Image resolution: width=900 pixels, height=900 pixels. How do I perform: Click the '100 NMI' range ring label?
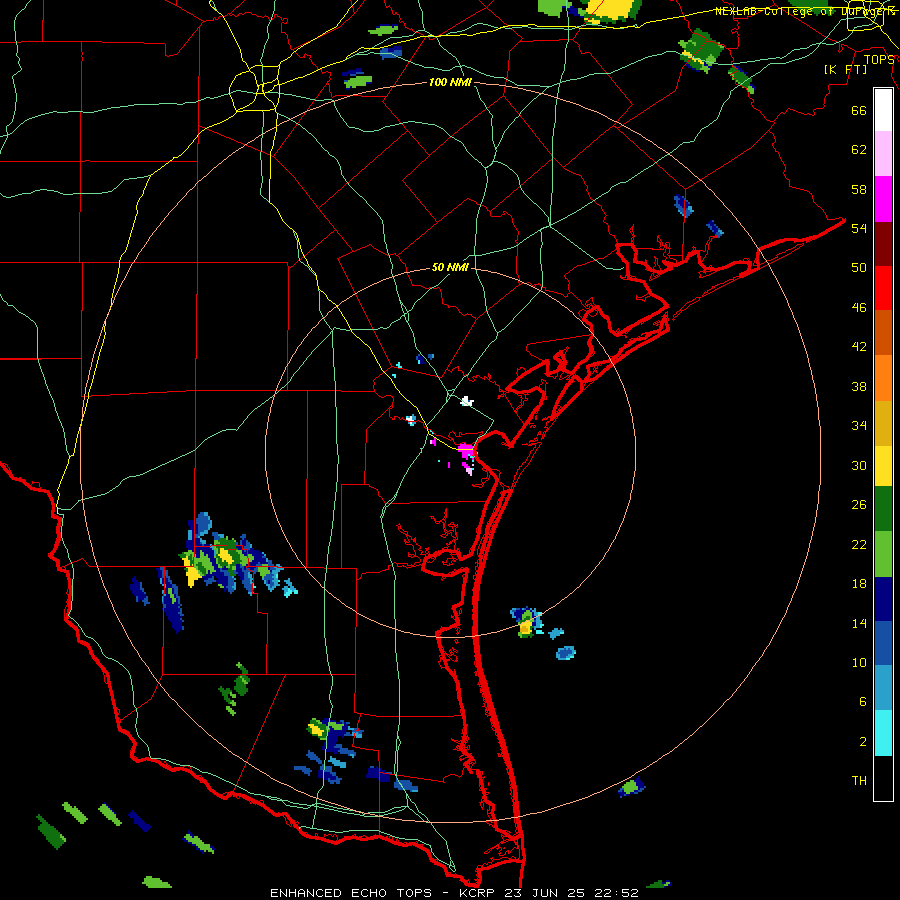[x=450, y=83]
